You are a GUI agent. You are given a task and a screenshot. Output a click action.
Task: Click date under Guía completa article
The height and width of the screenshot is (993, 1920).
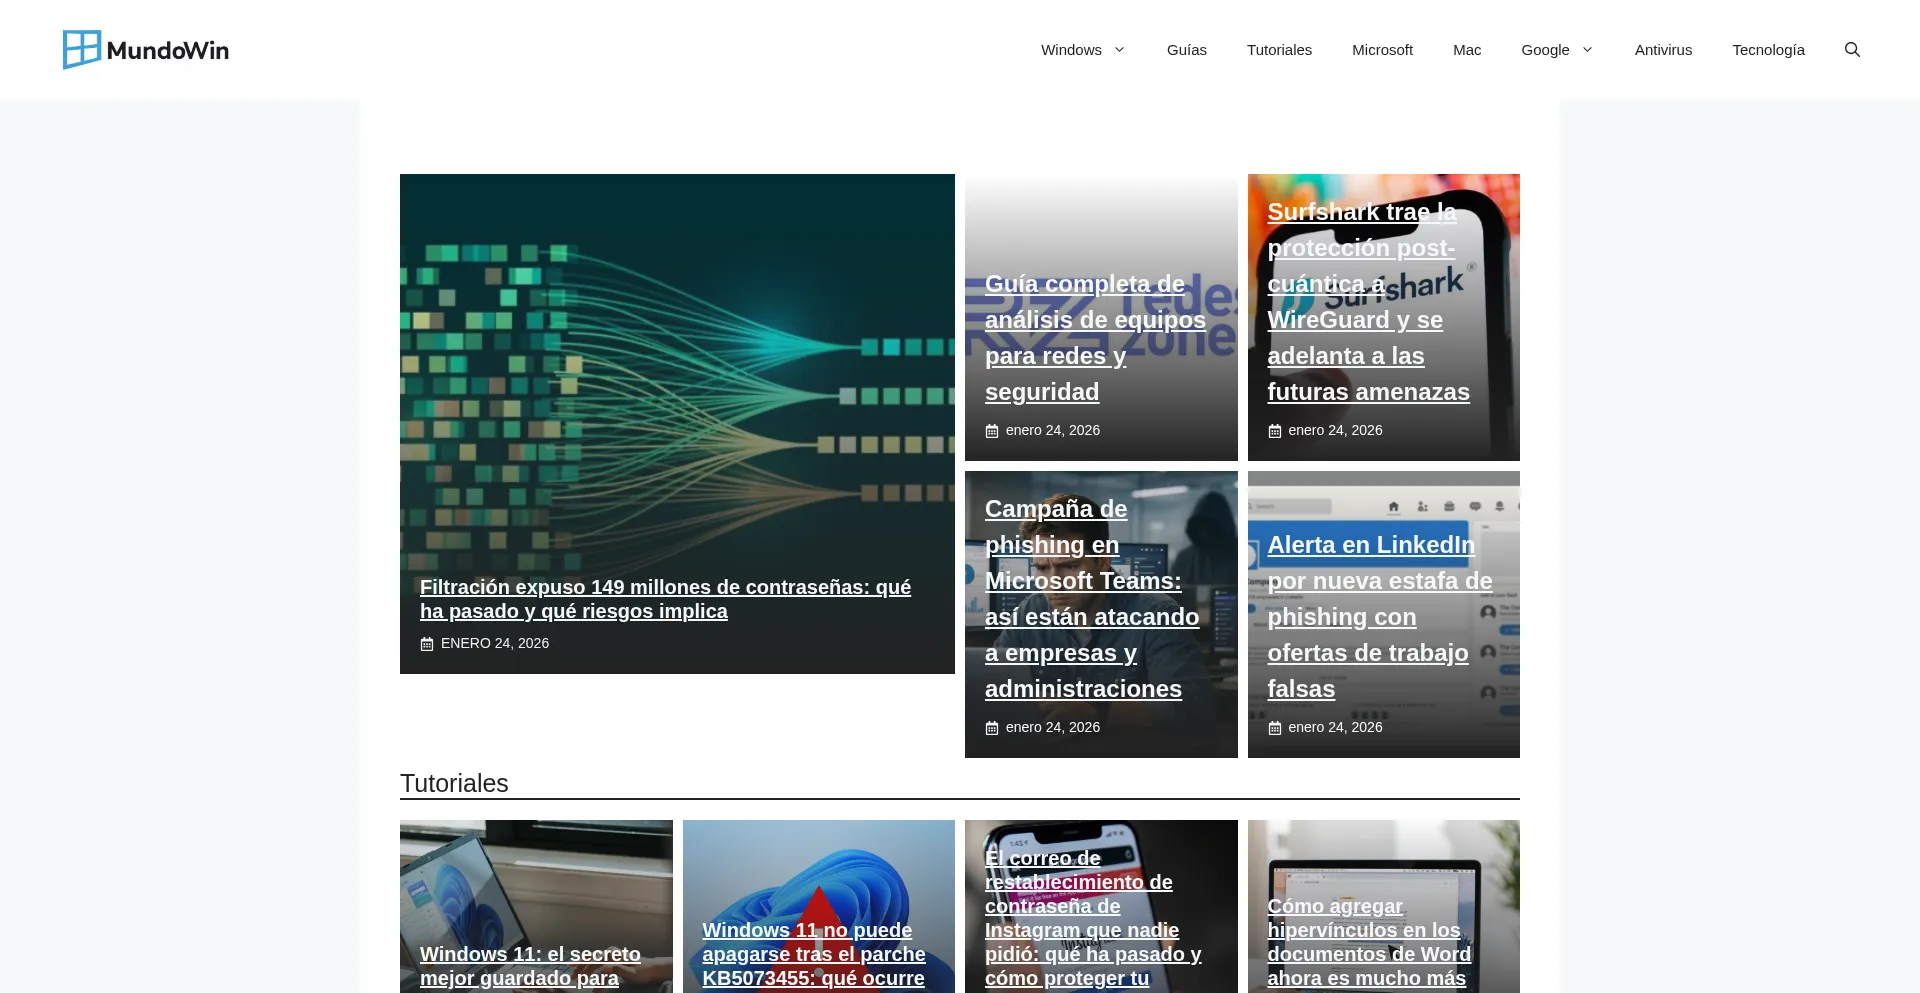pos(1053,430)
